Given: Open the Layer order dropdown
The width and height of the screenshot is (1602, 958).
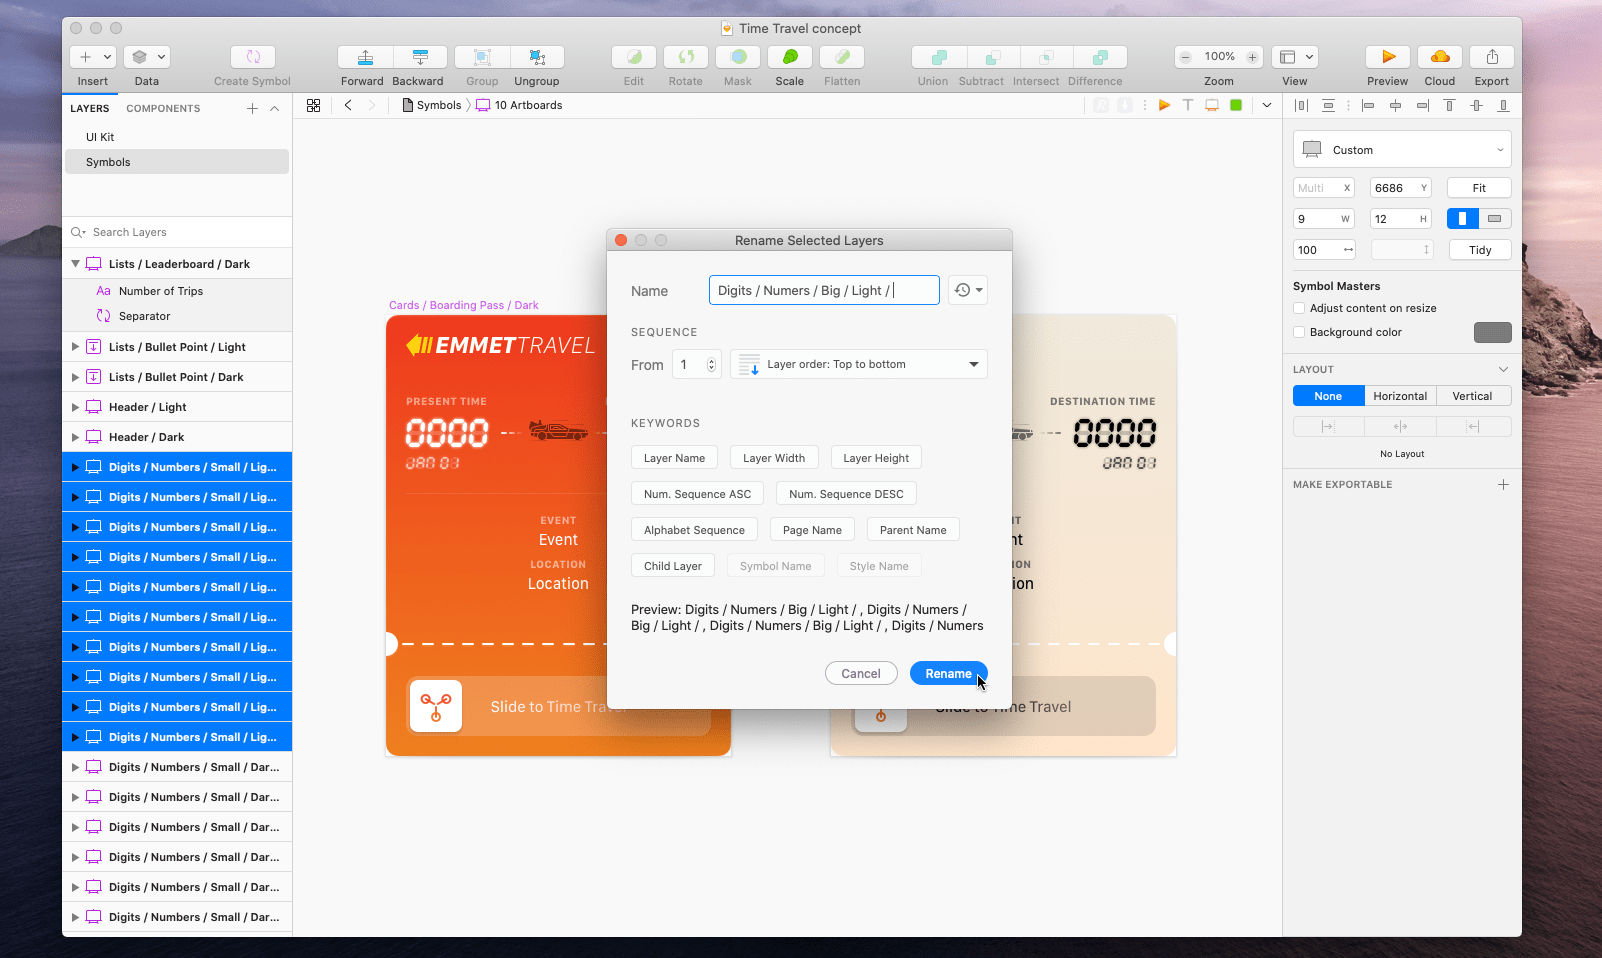Looking at the screenshot, I should 858,364.
